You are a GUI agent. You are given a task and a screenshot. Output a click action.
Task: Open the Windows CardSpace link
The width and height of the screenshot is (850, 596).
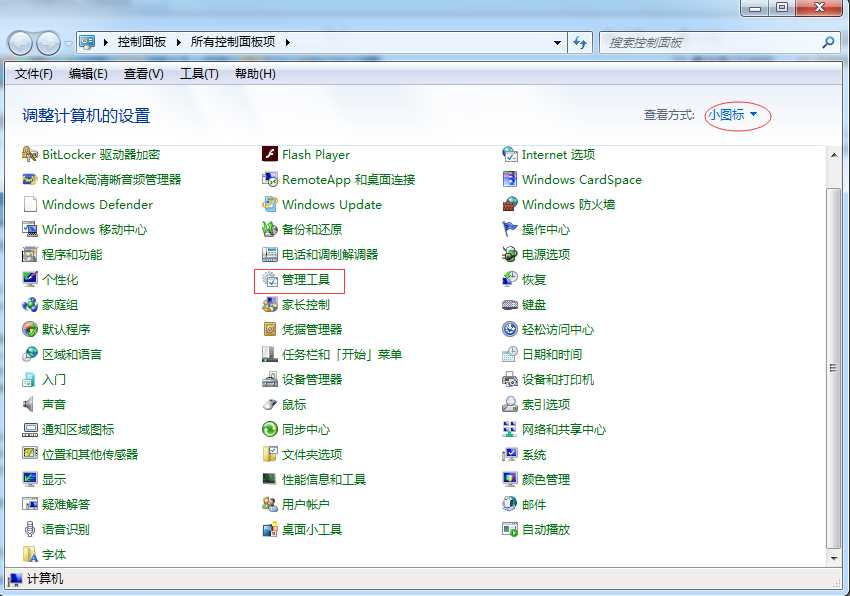point(582,180)
